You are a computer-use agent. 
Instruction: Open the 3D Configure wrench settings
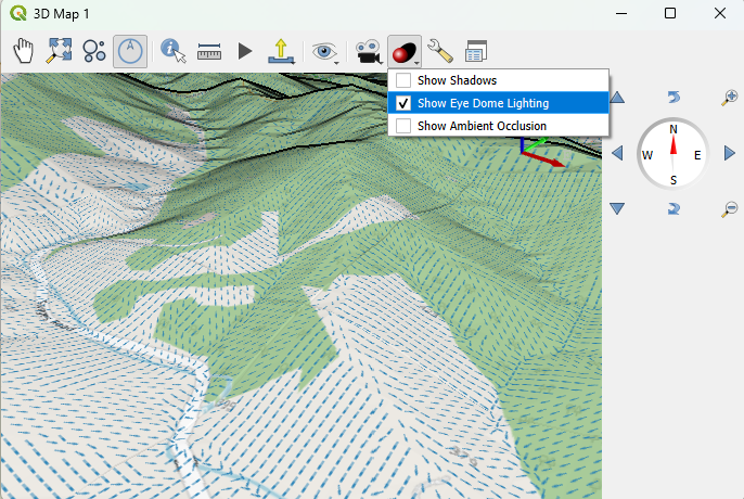tap(440, 51)
